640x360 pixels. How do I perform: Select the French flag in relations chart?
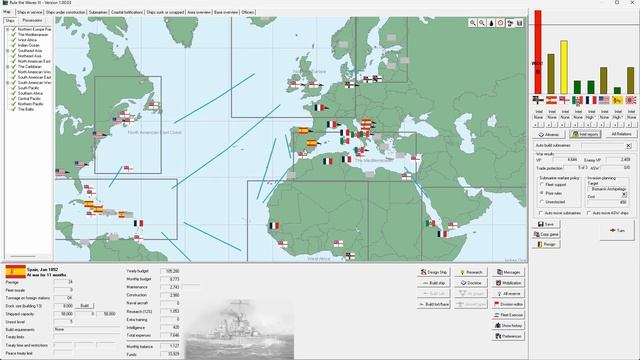tap(591, 100)
